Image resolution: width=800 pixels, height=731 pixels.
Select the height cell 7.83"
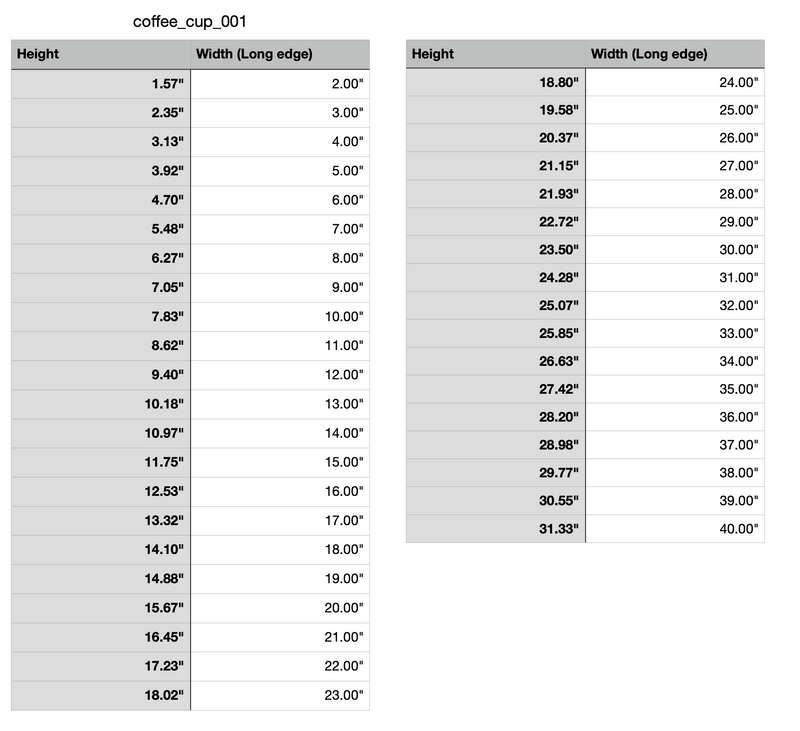pyautogui.click(x=101, y=317)
